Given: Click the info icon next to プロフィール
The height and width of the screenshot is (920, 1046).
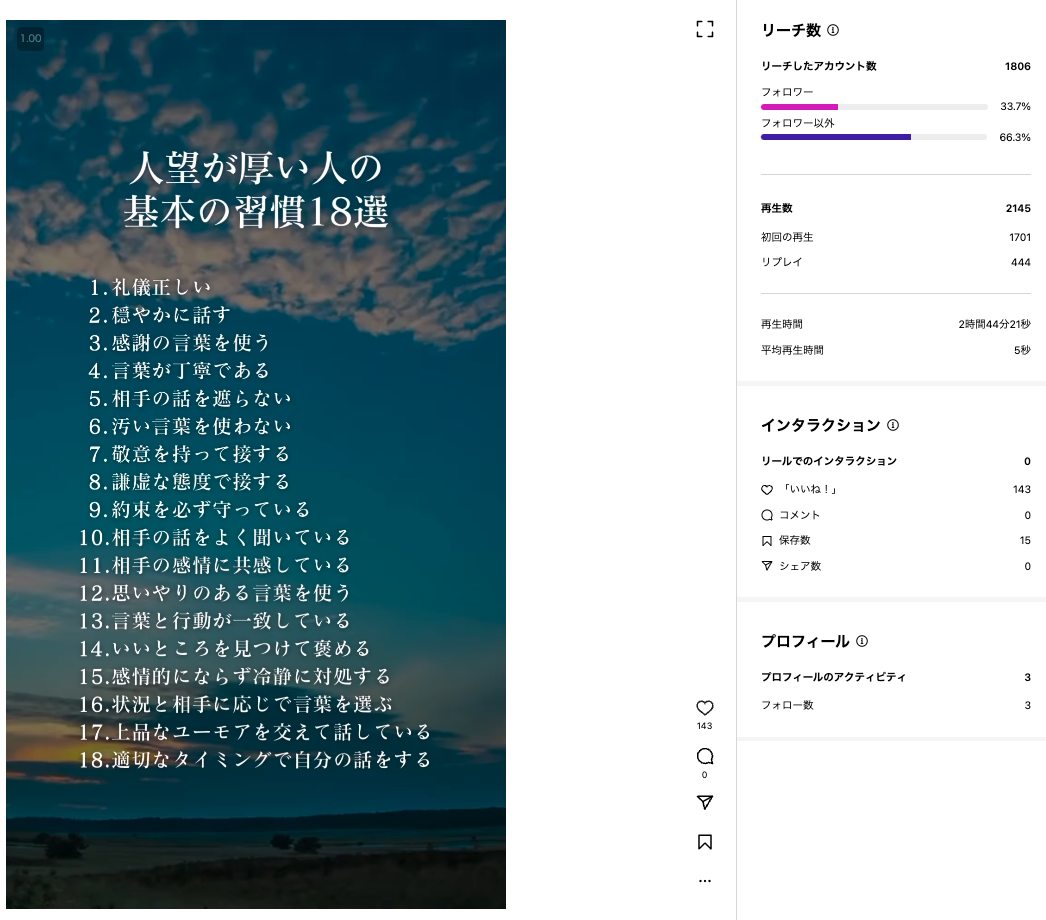Looking at the screenshot, I should [862, 641].
